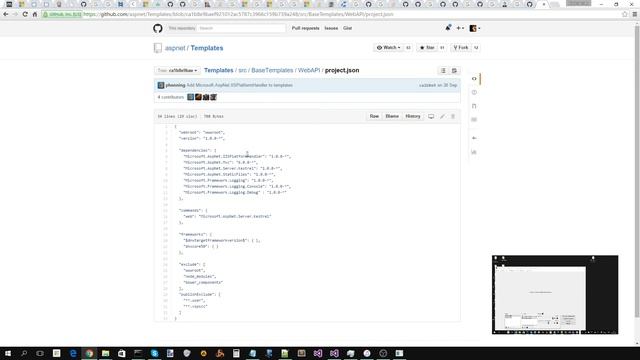The height and width of the screenshot is (360, 640).
Task: Expand the Tree branch selector dropdown
Action: [177, 71]
